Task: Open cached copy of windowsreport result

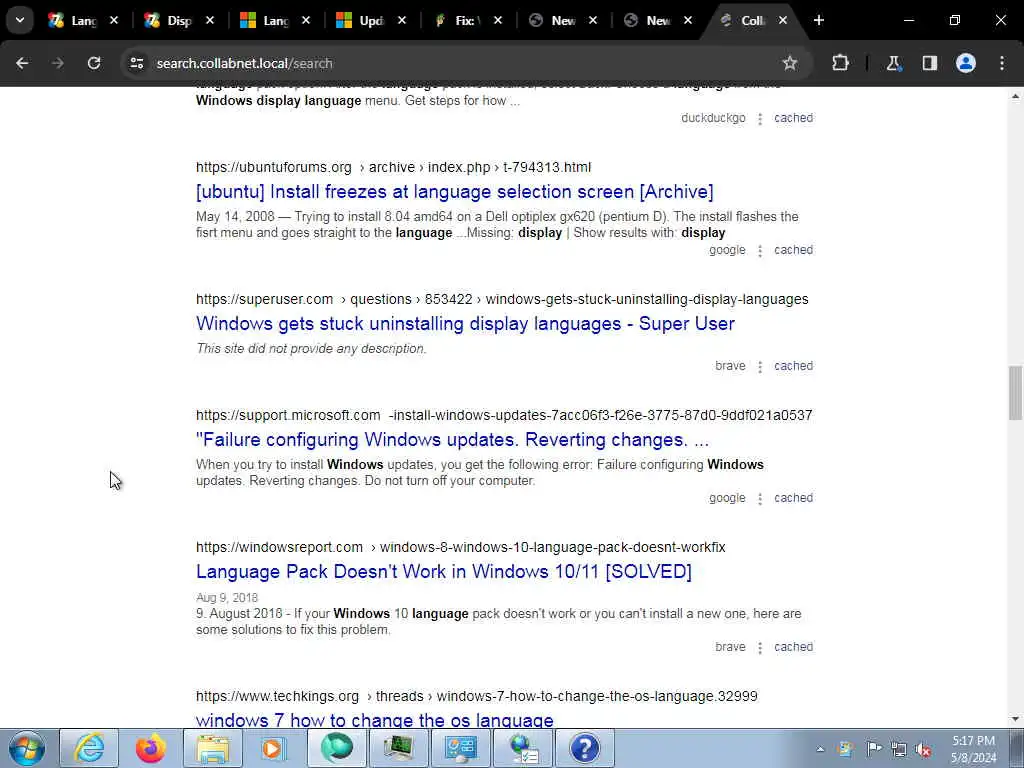Action: [793, 647]
